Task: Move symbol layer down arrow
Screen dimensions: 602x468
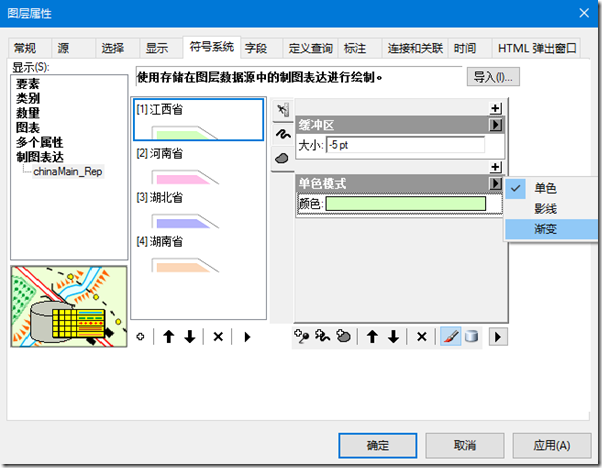Action: pos(393,337)
